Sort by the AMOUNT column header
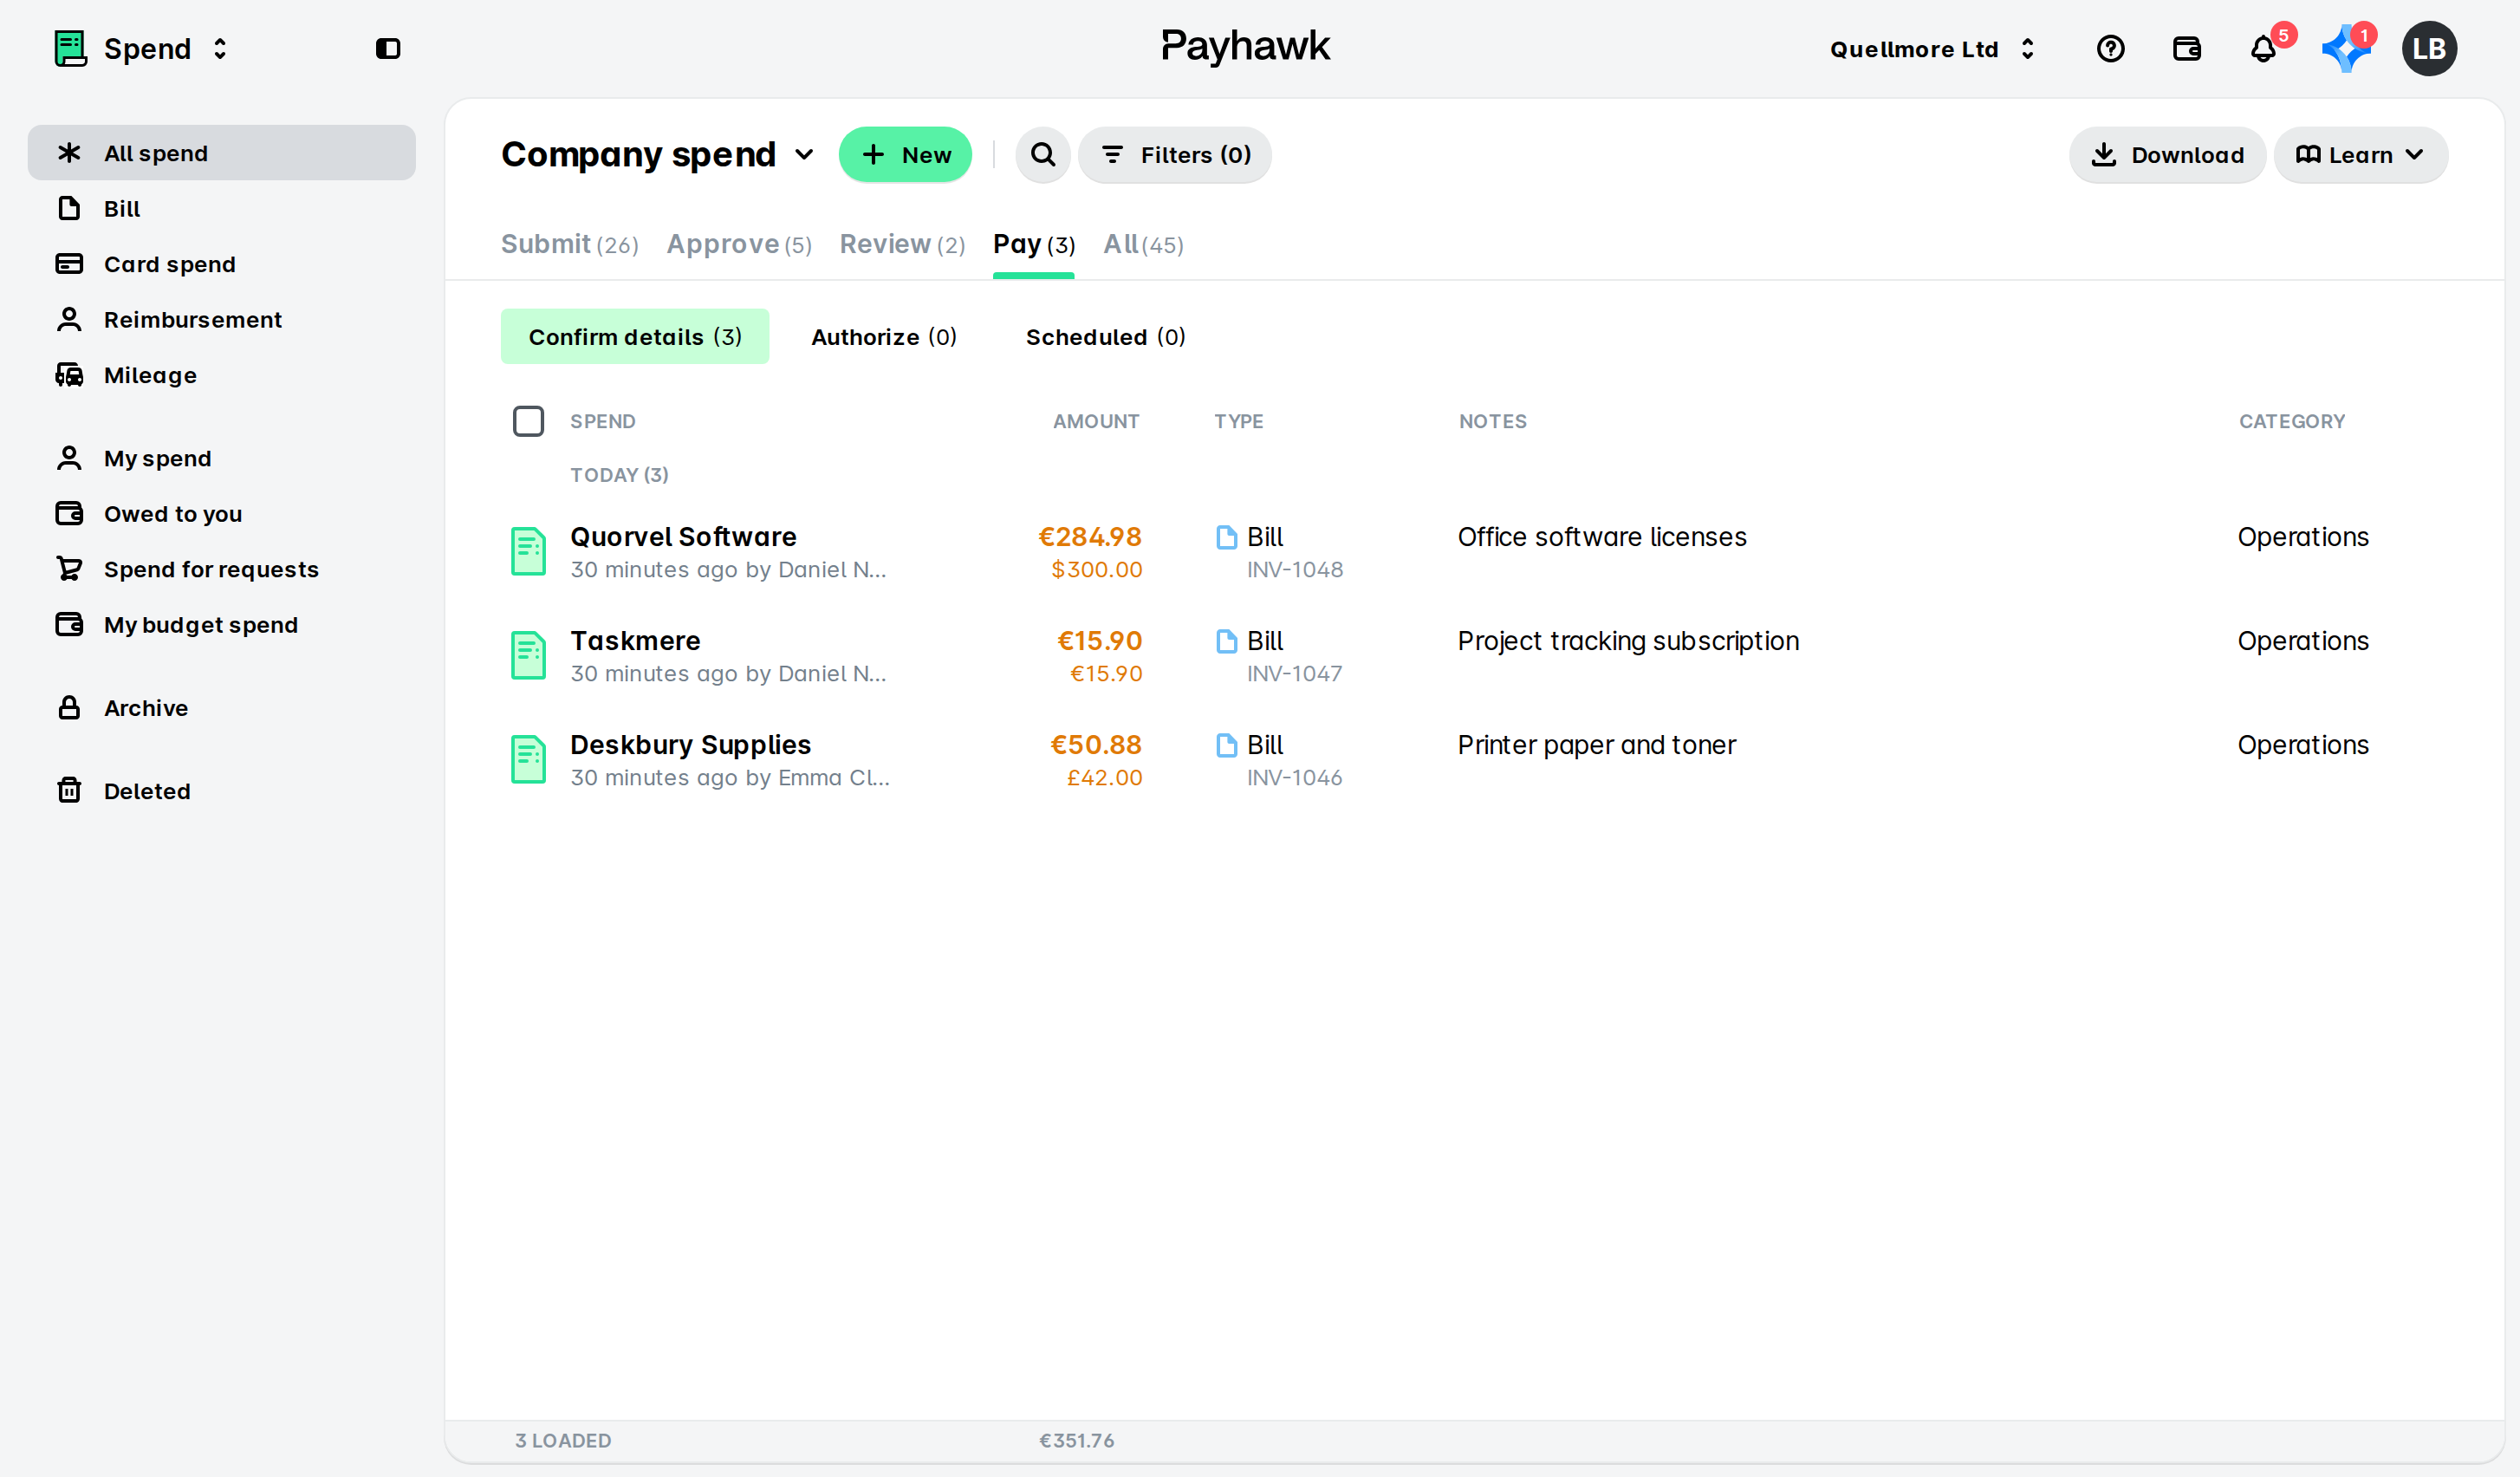 click(1096, 421)
